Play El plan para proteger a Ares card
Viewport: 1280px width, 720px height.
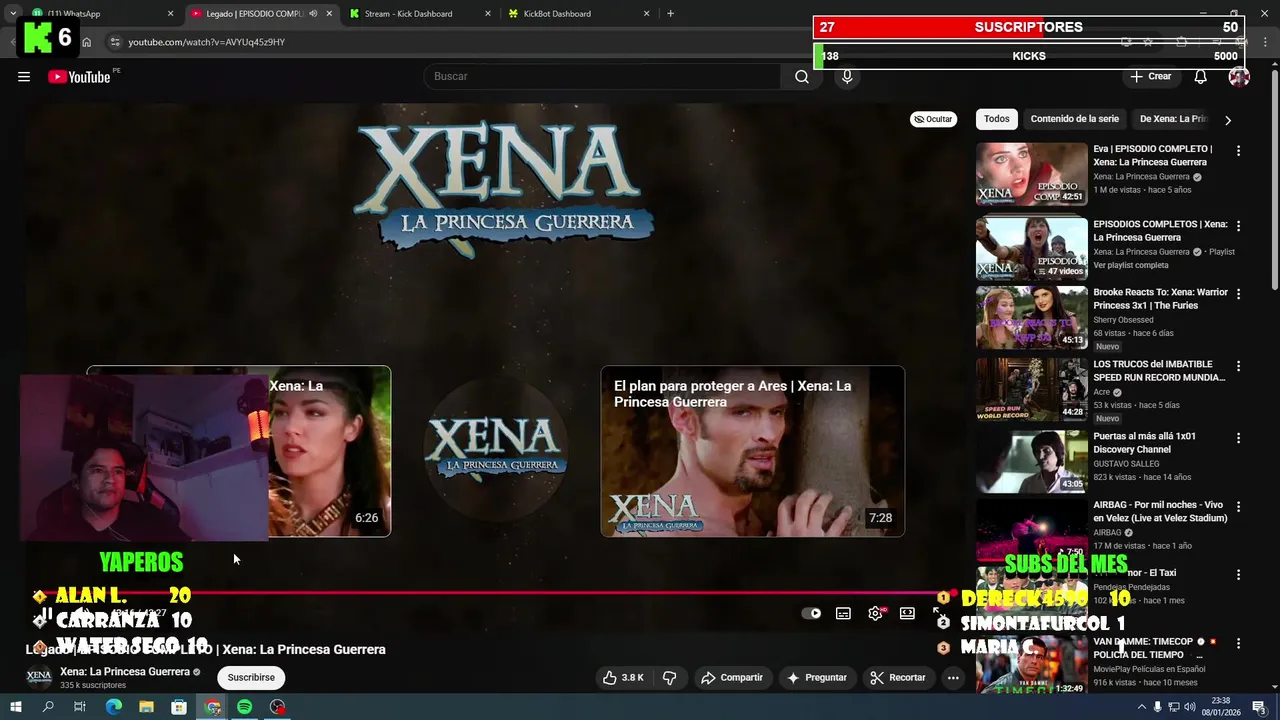[x=753, y=451]
